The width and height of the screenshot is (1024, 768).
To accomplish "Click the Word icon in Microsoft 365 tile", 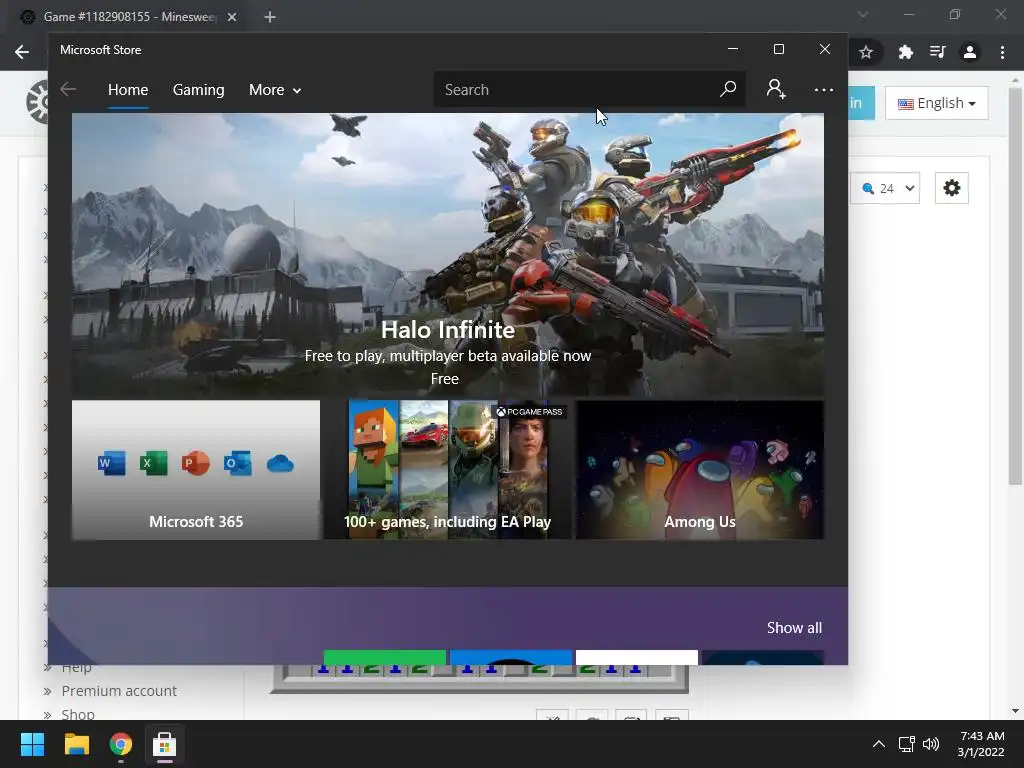I will 112,464.
